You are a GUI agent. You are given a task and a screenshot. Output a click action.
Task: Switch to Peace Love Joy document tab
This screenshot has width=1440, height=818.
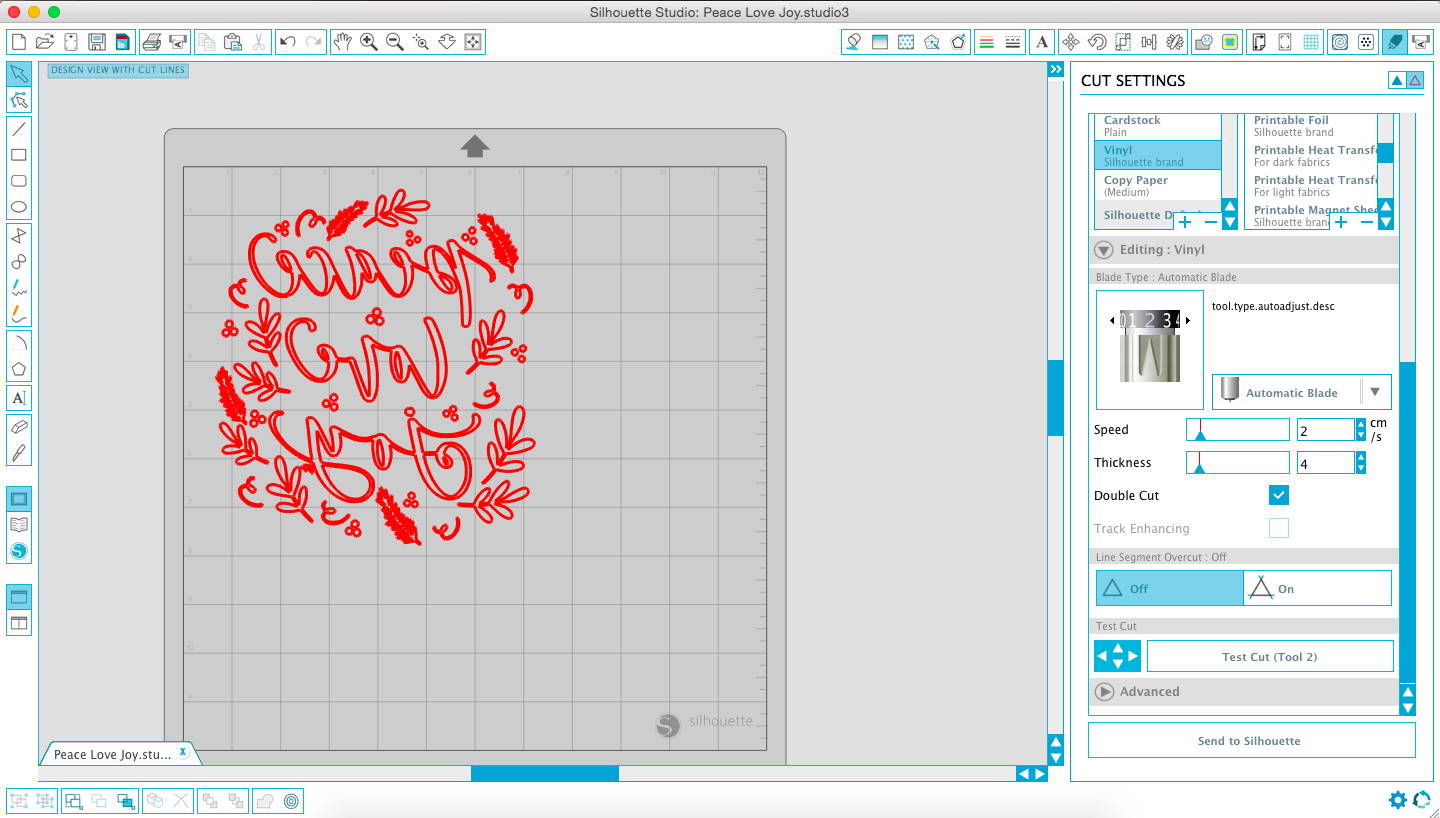coord(110,754)
